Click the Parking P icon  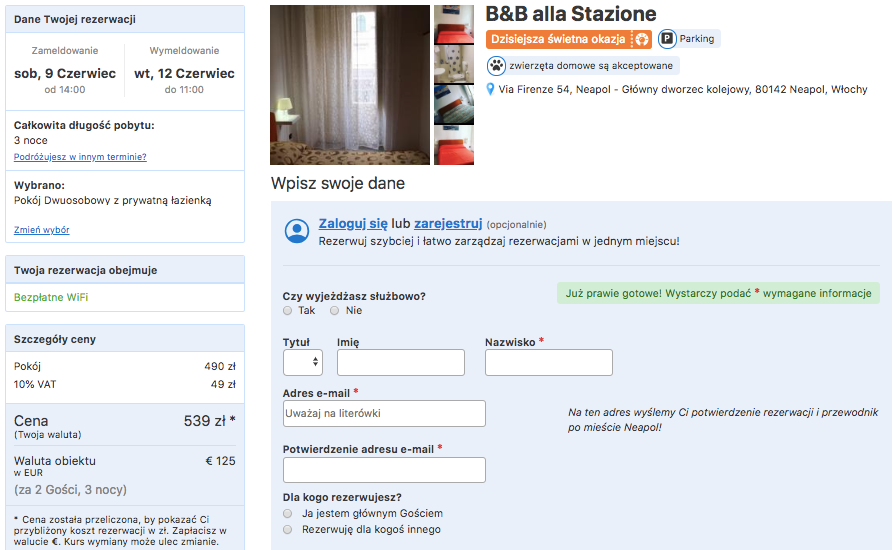[667, 39]
